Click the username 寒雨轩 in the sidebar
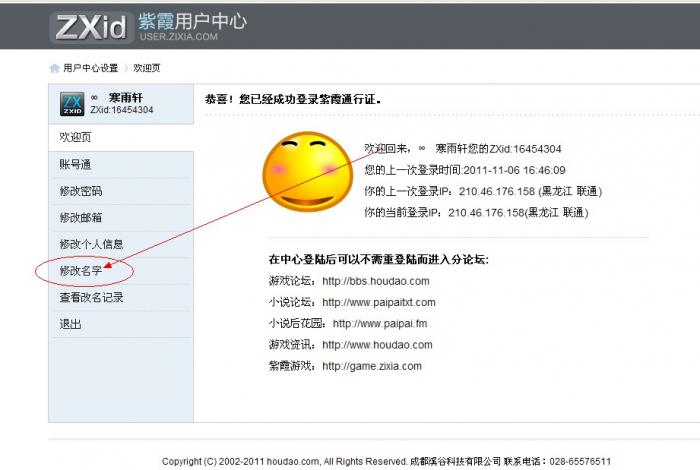The height and width of the screenshot is (470, 700). [x=125, y=97]
